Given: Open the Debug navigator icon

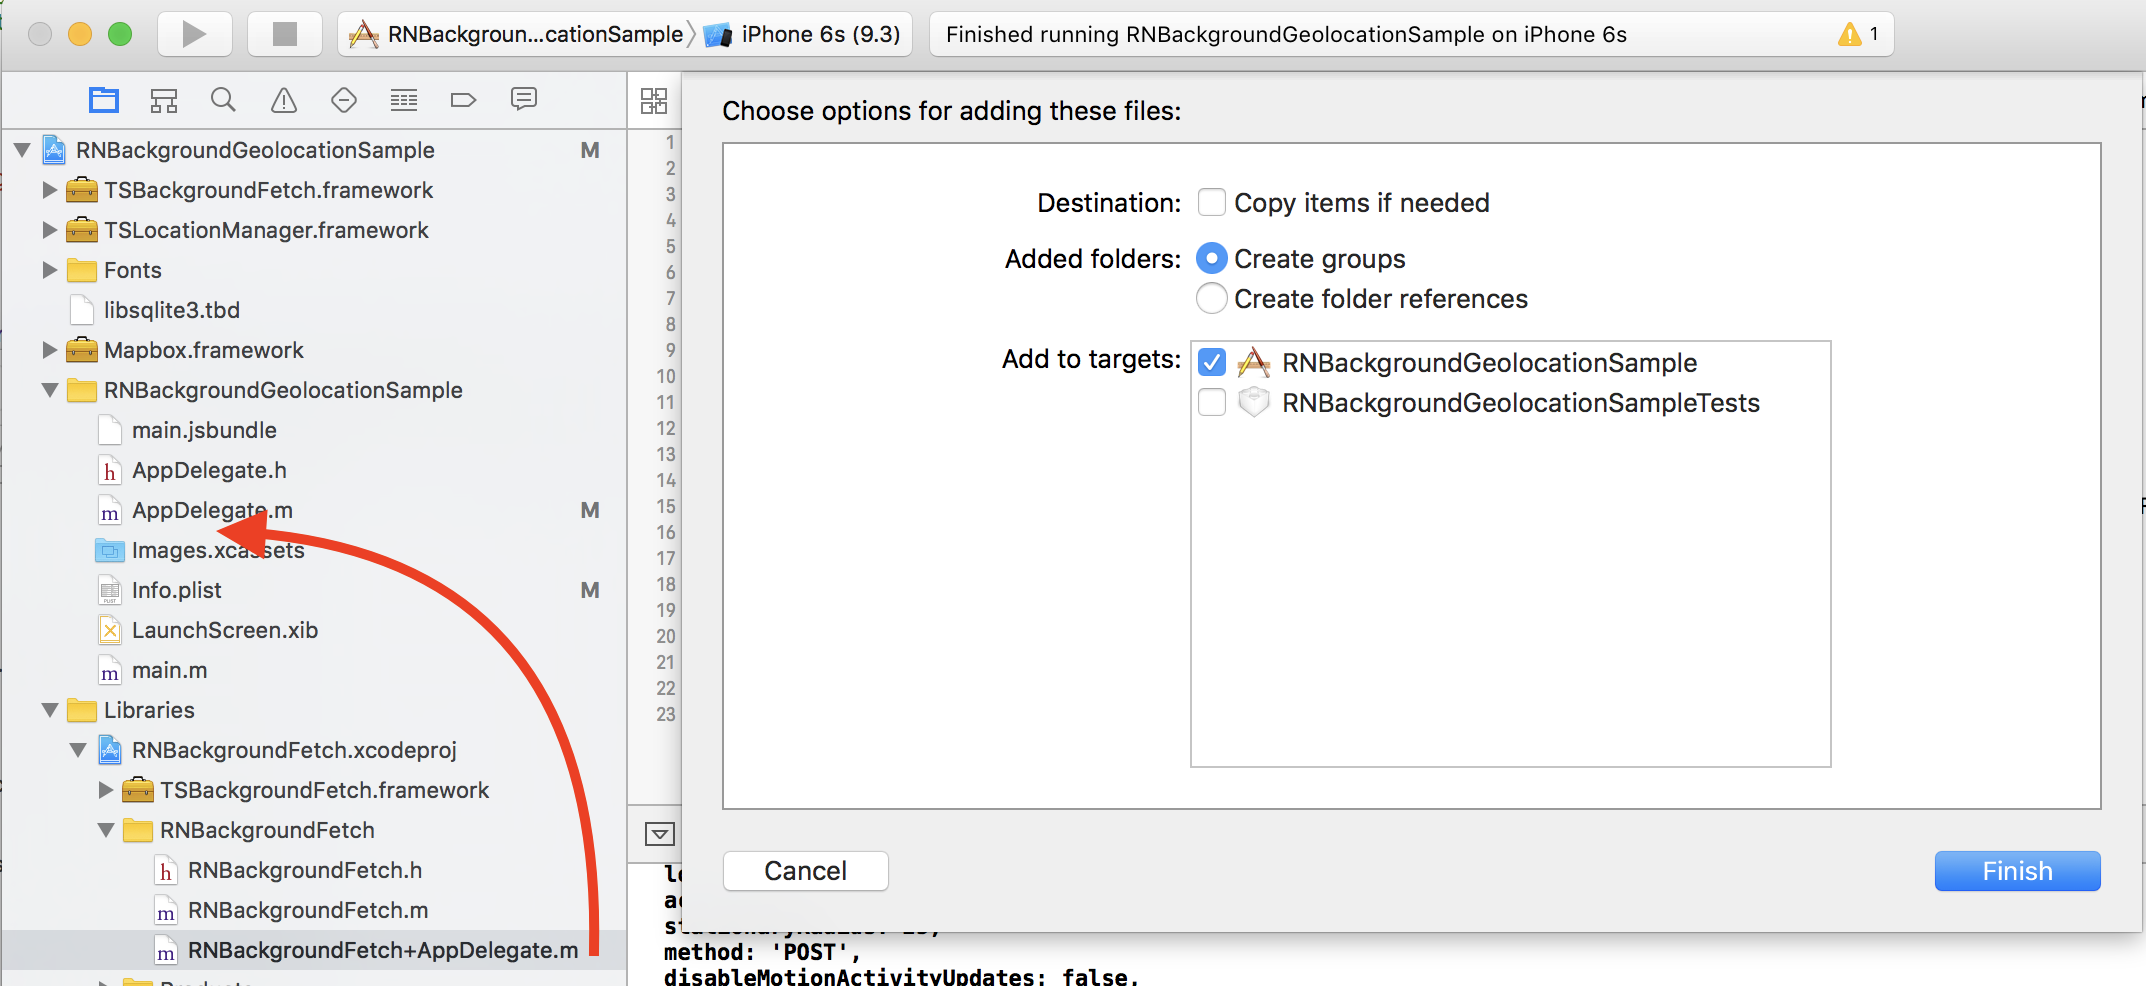Looking at the screenshot, I should pos(404,100).
